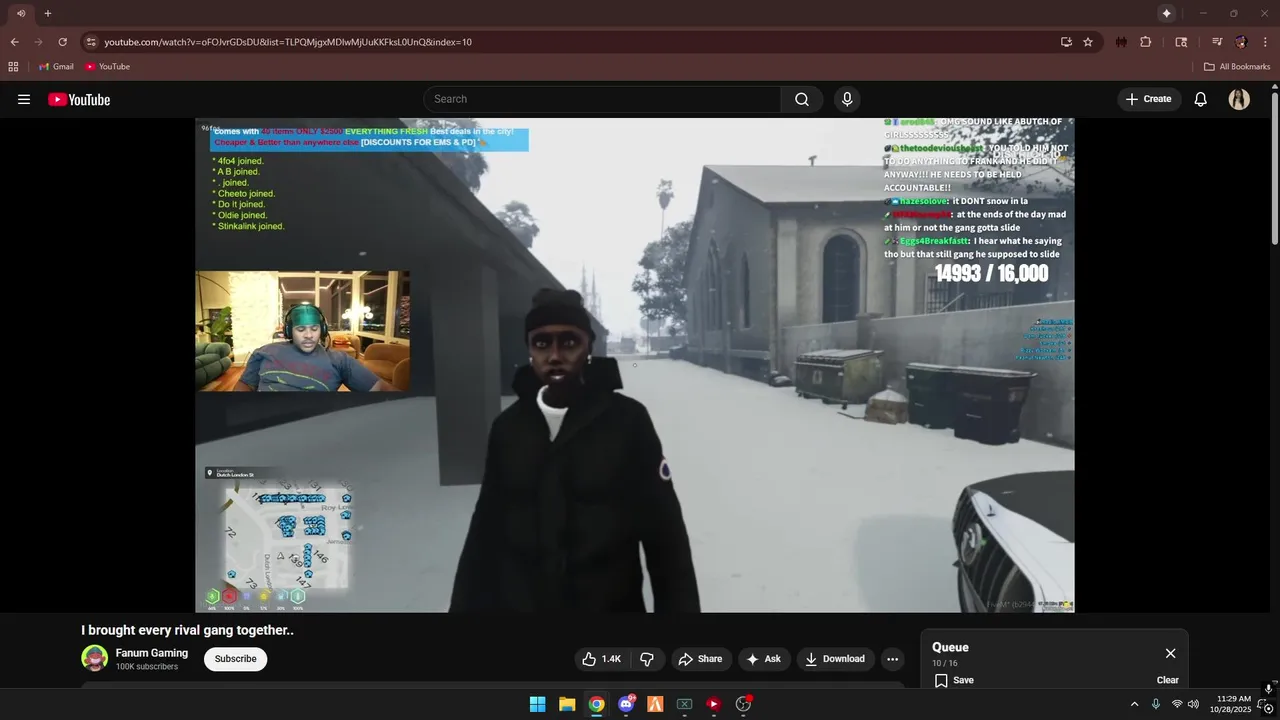Viewport: 1280px width, 720px height.
Task: Share the video
Action: (699, 659)
